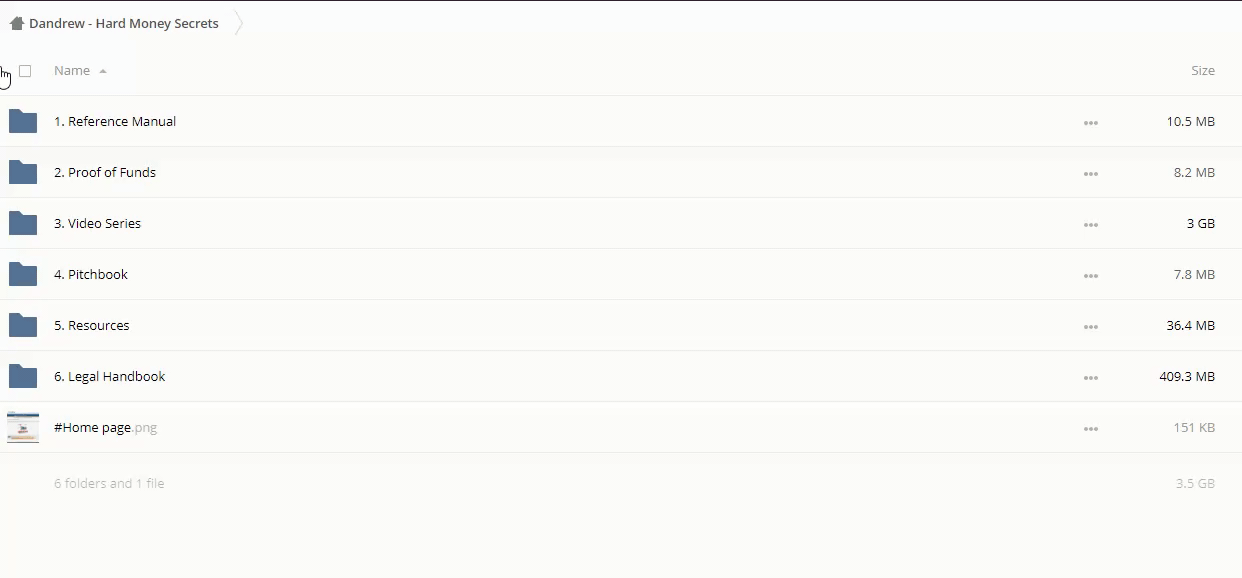
Task: Open the more actions menu for Video Series
Action: pos(1090,225)
